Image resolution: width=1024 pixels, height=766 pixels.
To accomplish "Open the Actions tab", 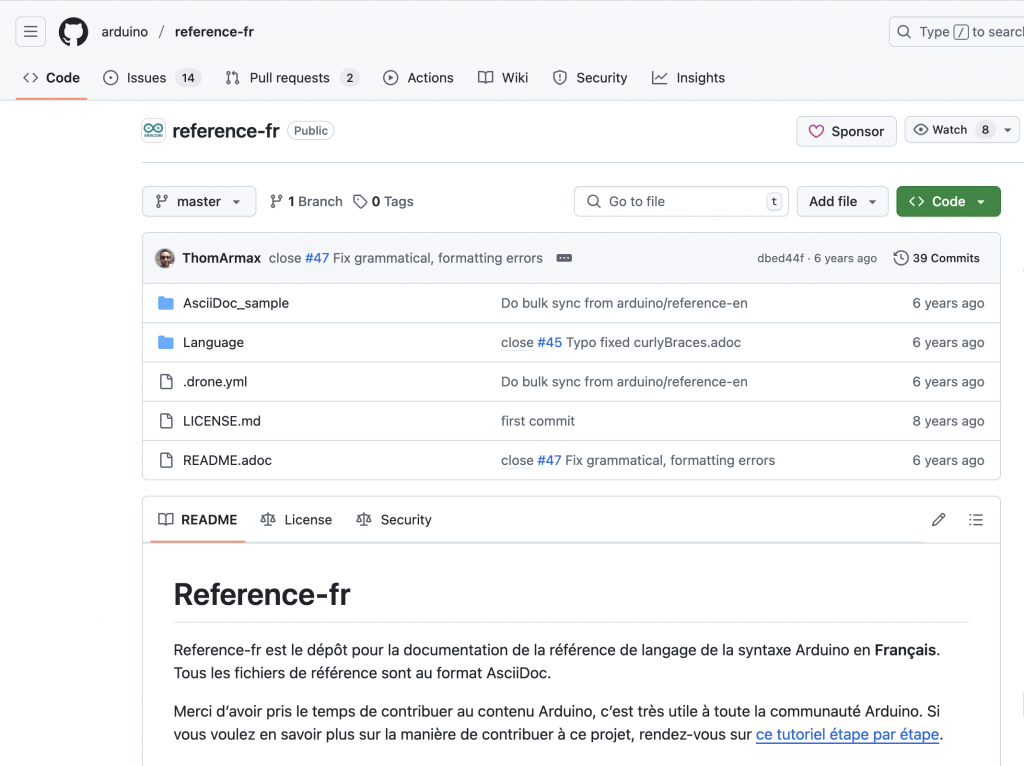I will (x=418, y=78).
